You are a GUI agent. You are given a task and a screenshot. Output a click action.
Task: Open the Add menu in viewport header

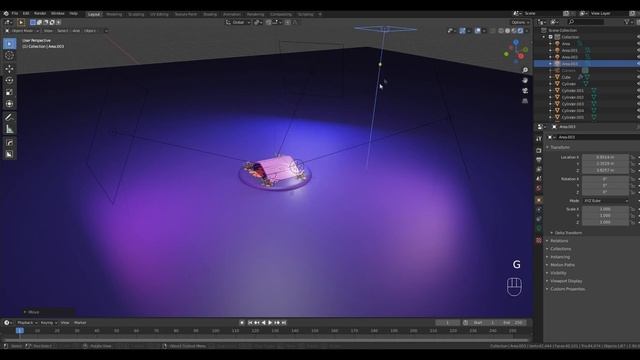(76, 31)
